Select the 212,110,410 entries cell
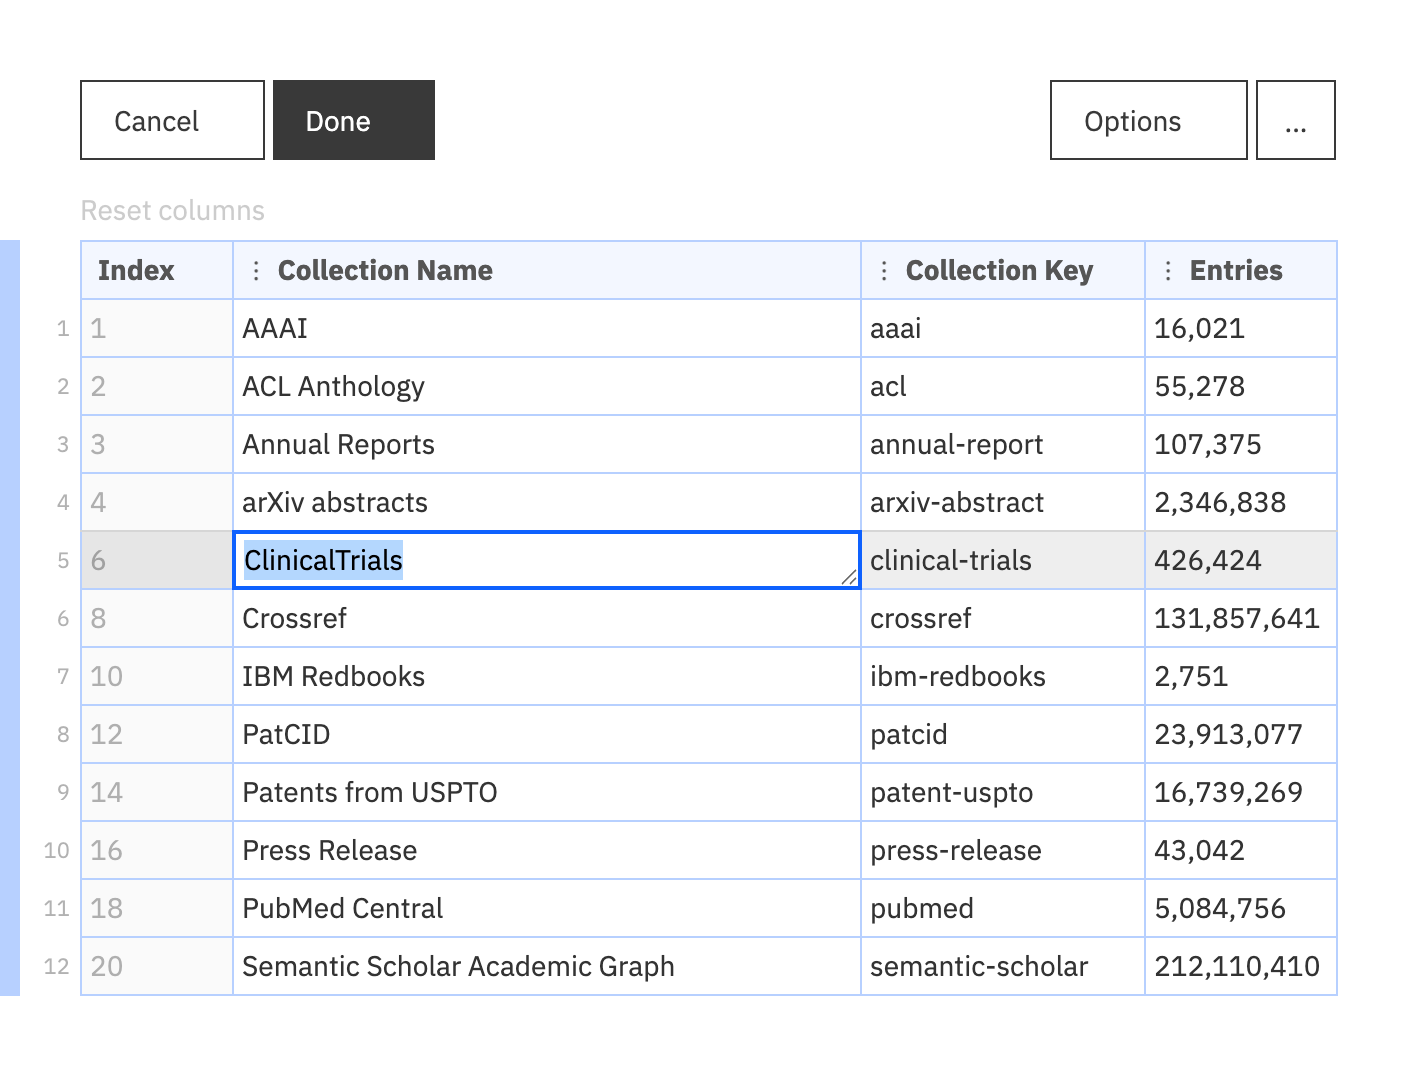Screen dimensions: 1424x1090 tap(1241, 966)
